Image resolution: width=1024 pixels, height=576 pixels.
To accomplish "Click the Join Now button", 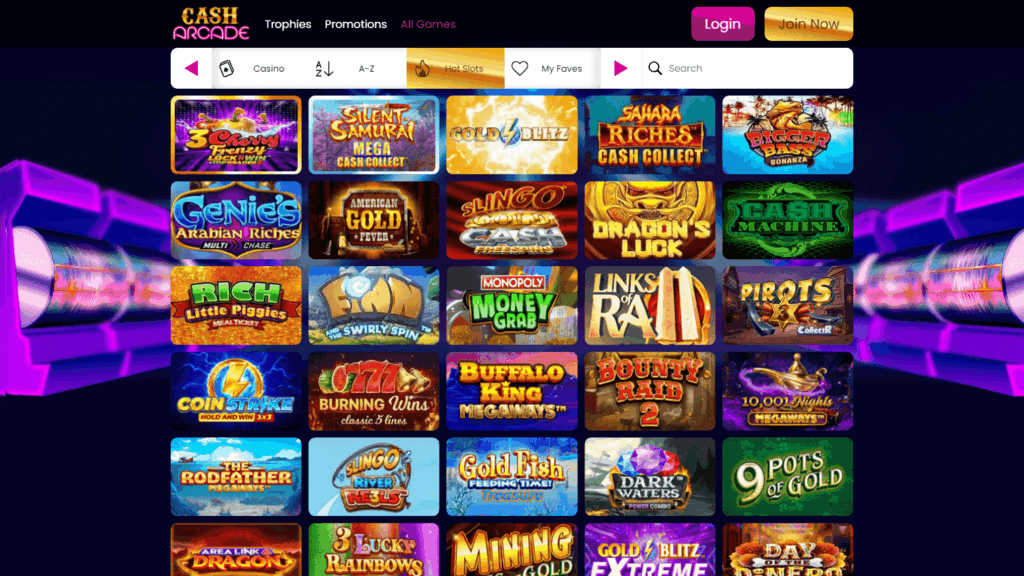I will (808, 24).
